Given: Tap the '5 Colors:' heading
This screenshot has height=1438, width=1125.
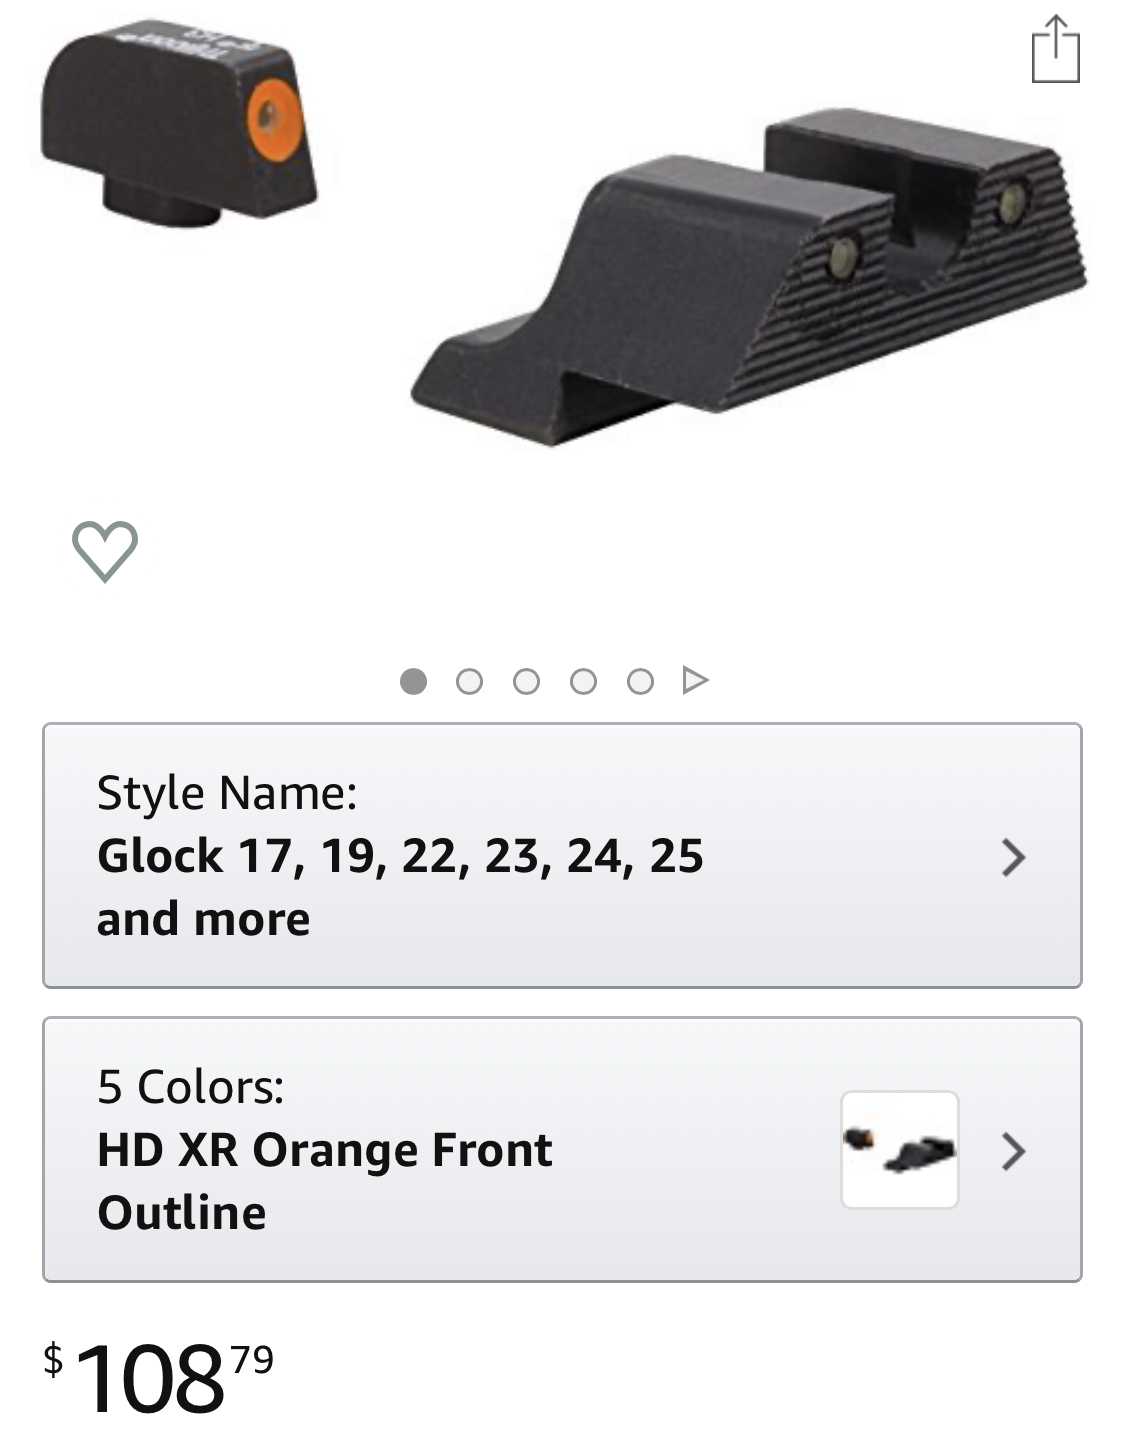Looking at the screenshot, I should coord(191,1087).
